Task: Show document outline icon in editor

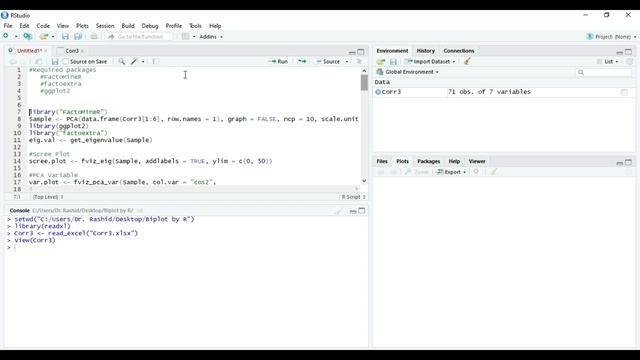Action: click(x=359, y=61)
